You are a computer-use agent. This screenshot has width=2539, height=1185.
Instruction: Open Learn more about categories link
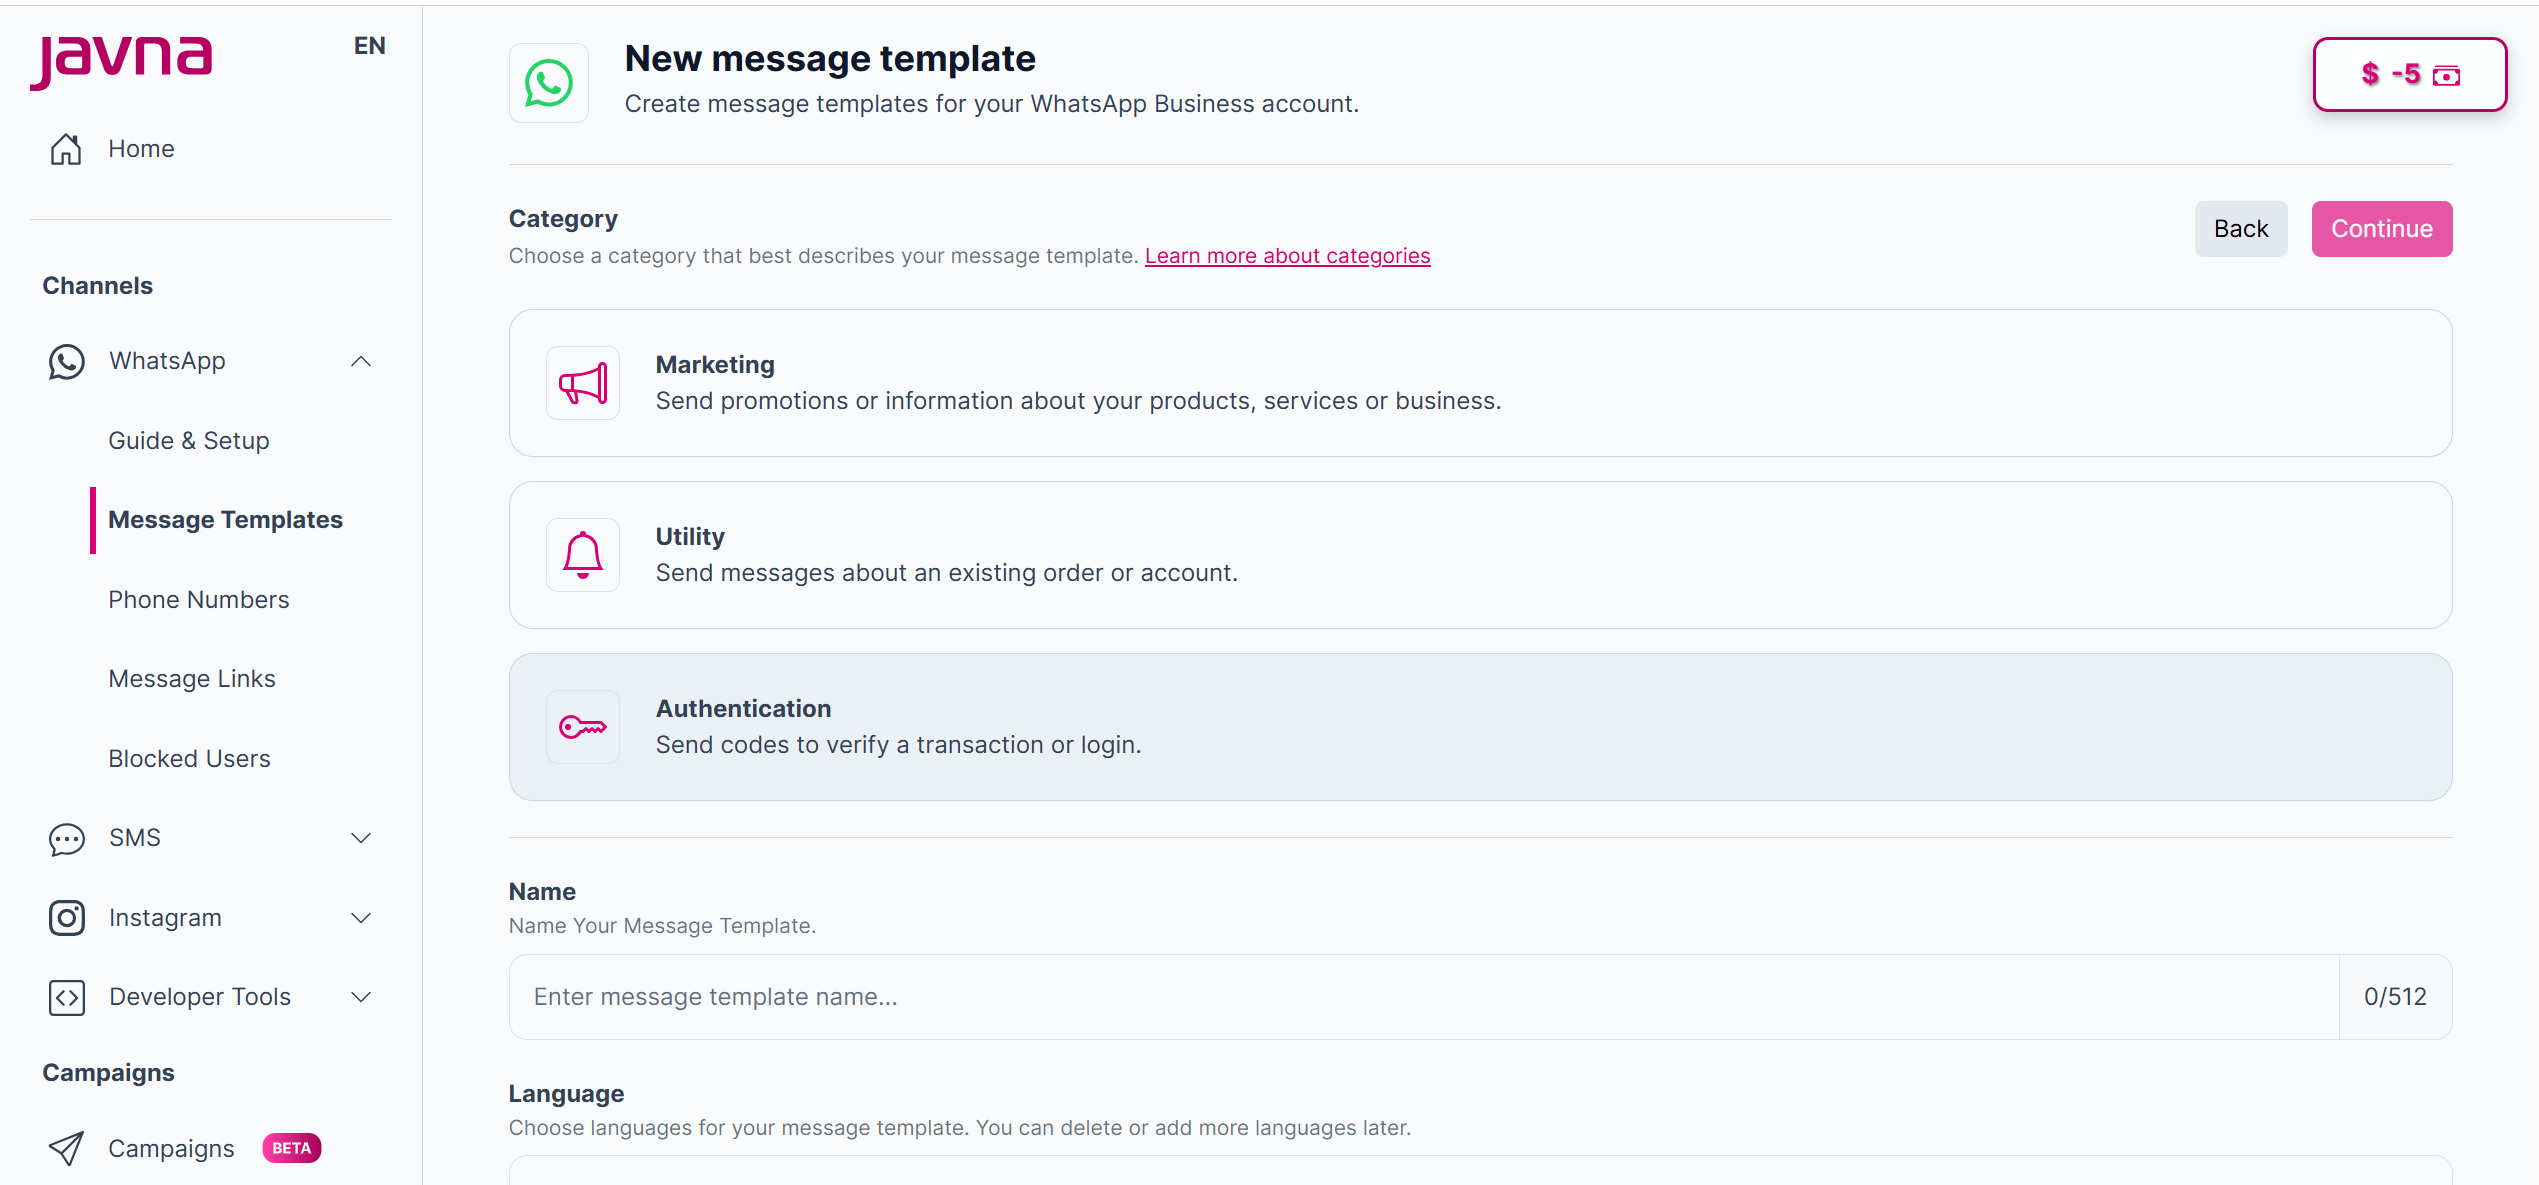point(1287,256)
